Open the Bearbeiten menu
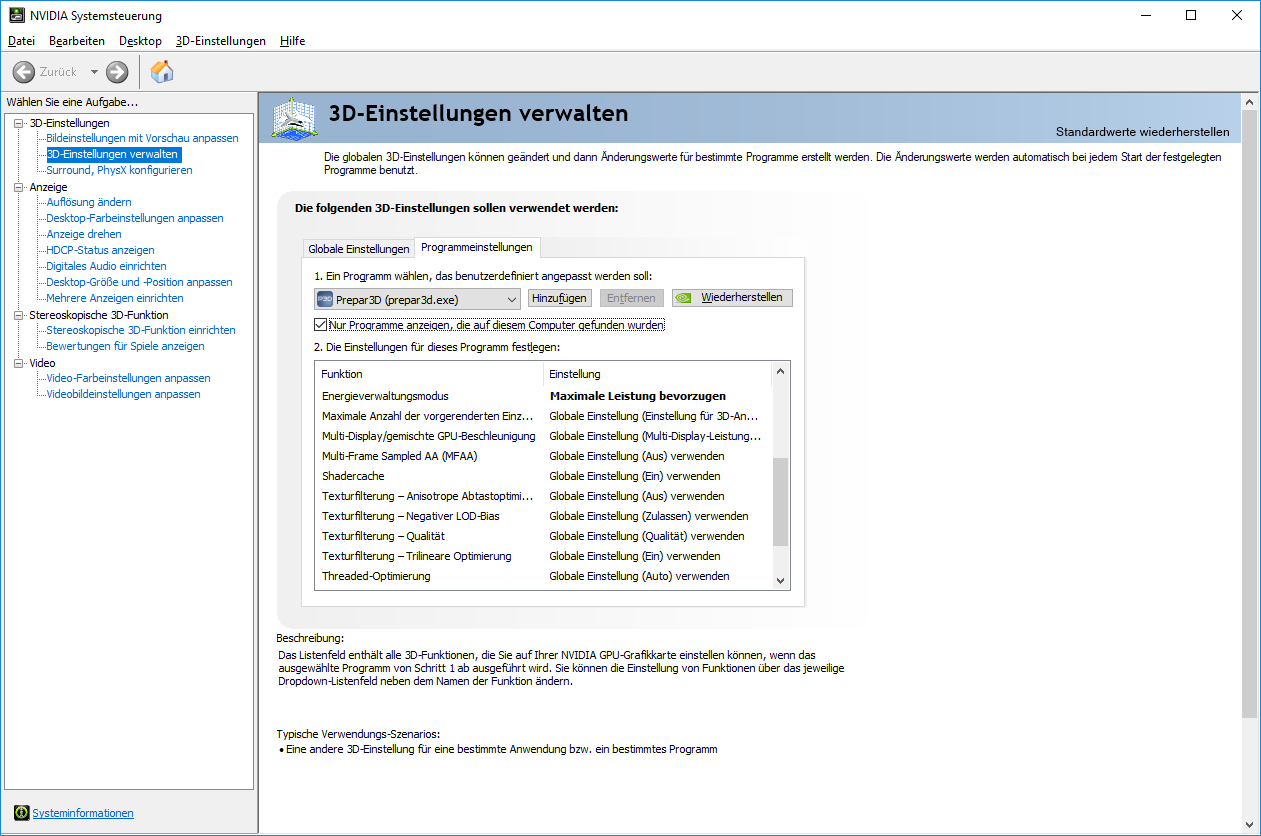 [77, 41]
